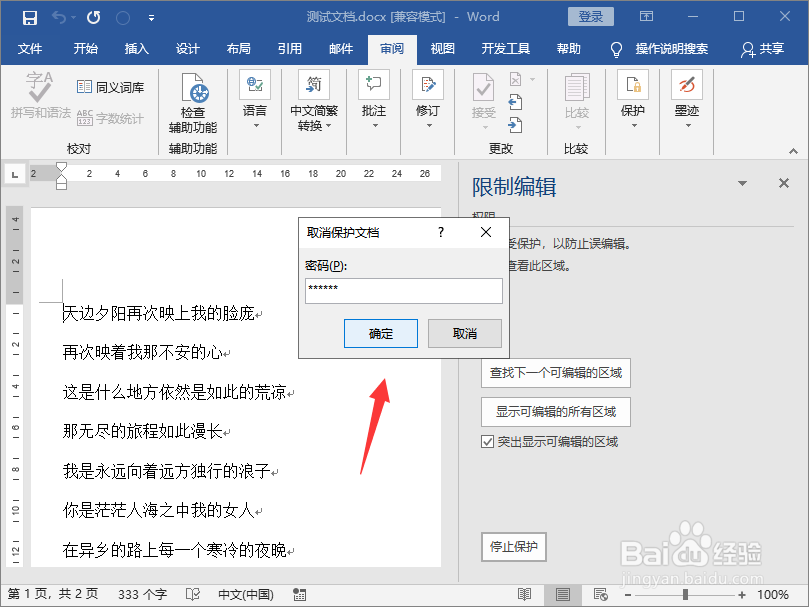Switch to the 视图 ribbon tab
The image size is (809, 607).
pyautogui.click(x=441, y=47)
